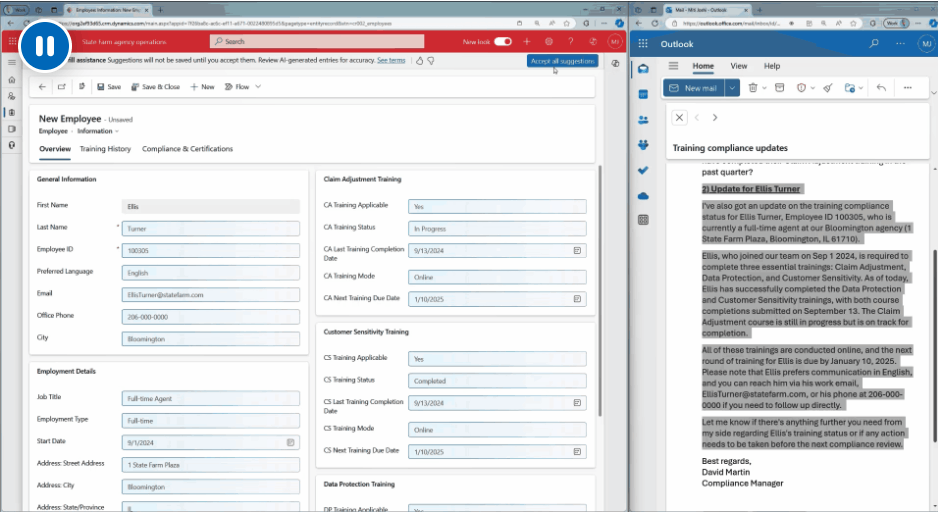The image size is (938, 512).
Task: Close the Training compliance updates email
Action: pos(679,117)
